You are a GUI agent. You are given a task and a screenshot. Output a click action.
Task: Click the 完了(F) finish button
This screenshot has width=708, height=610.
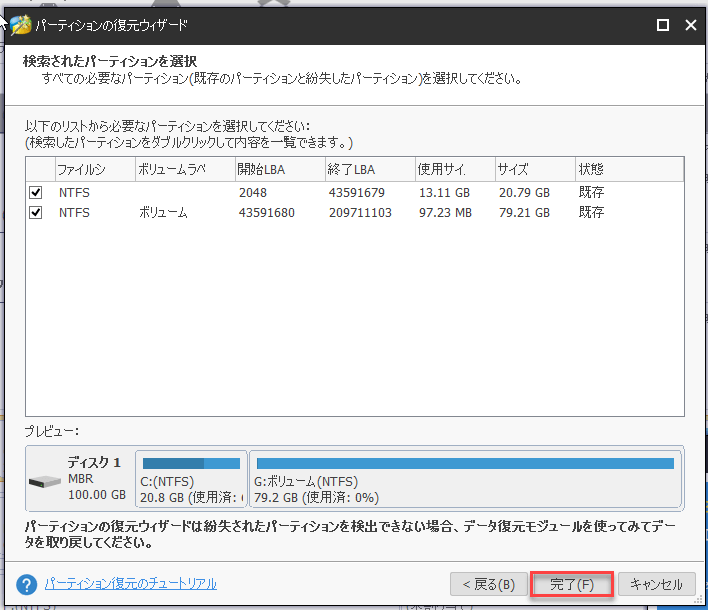point(572,584)
